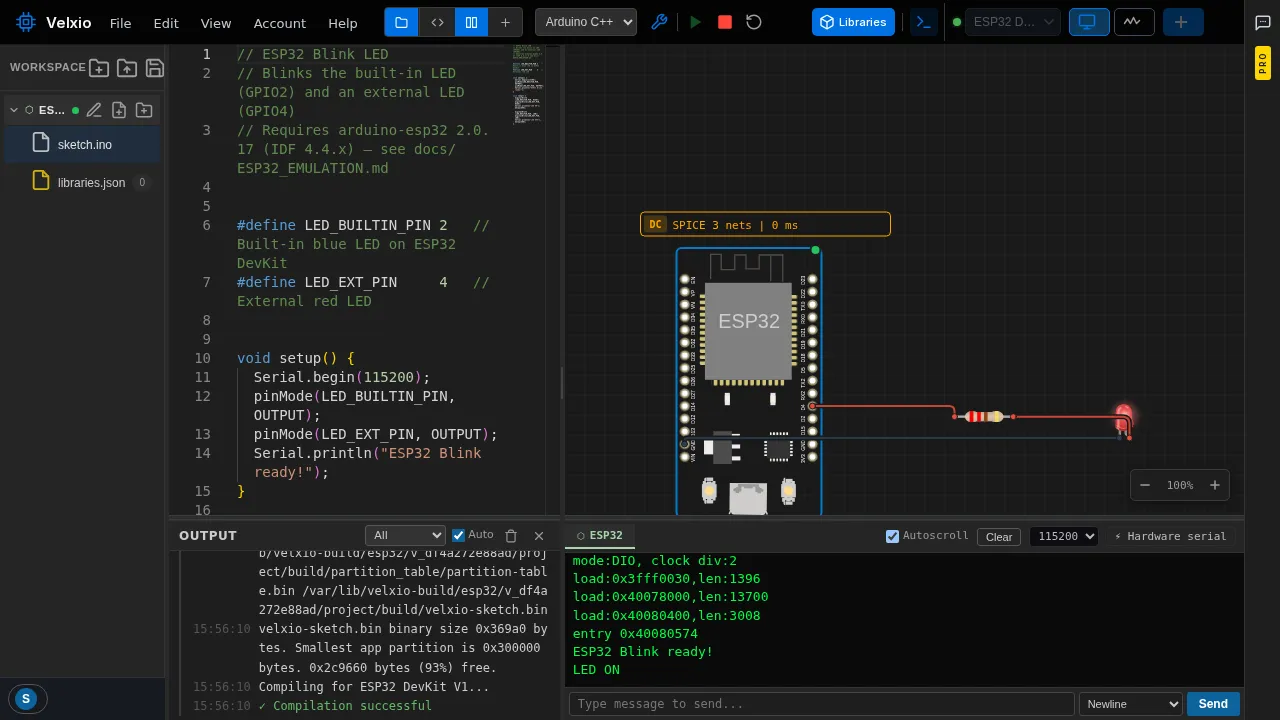Open sketch.ino in the file tree
This screenshot has width=1280, height=720.
click(82, 144)
